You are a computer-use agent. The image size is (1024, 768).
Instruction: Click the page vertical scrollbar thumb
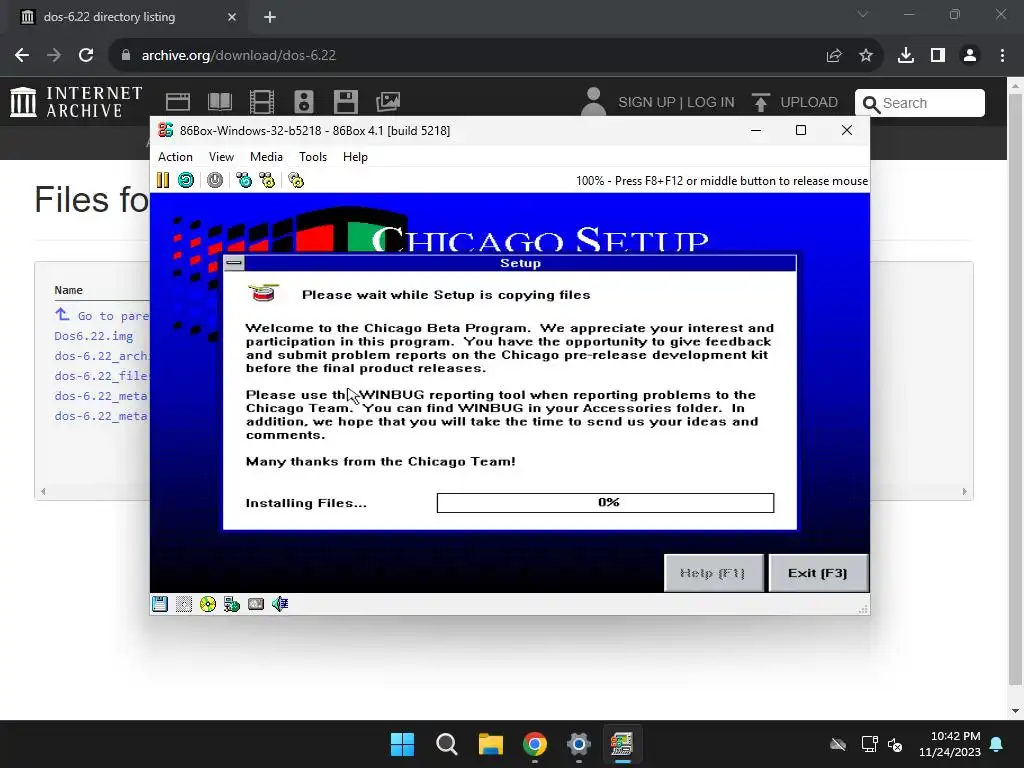(x=1016, y=390)
